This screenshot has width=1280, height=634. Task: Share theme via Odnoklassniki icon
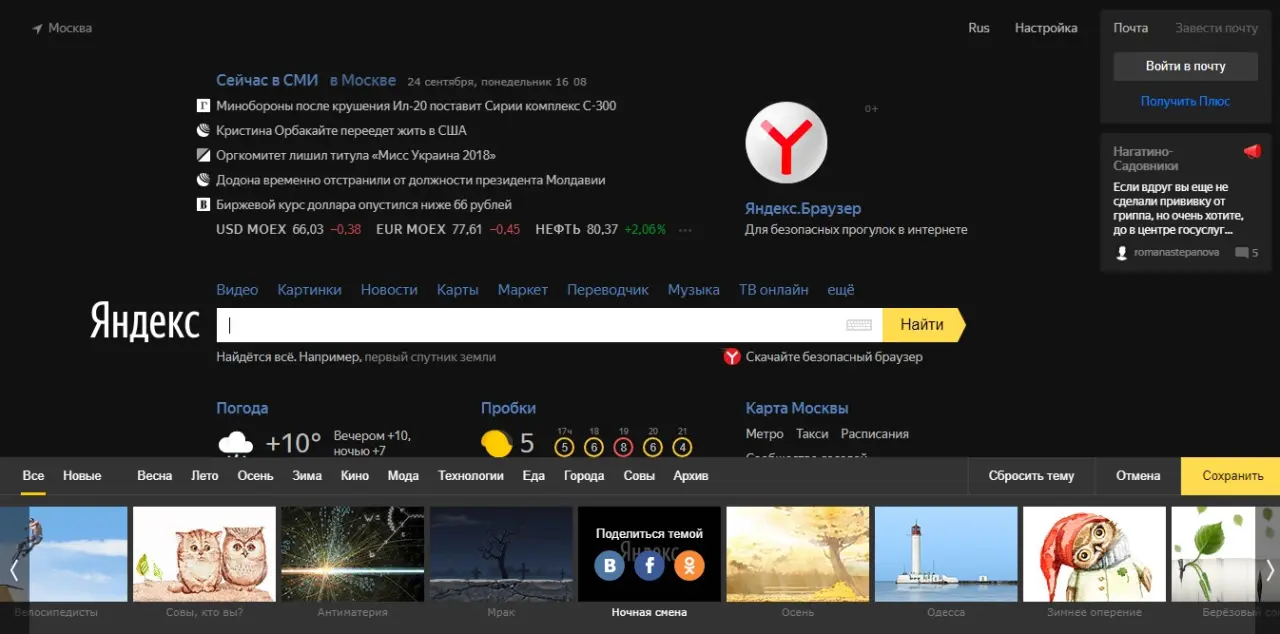pos(689,567)
